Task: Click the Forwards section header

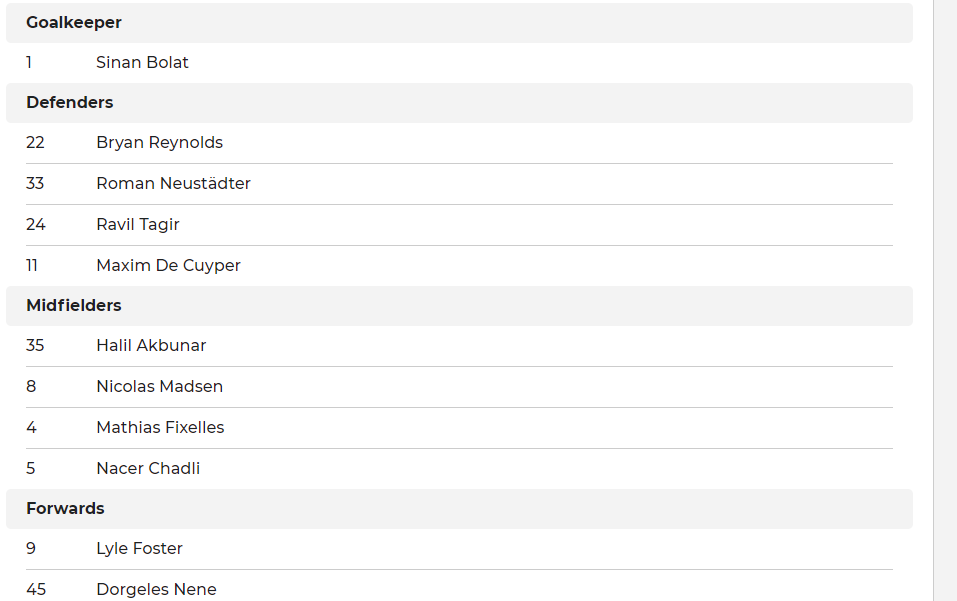Action: click(65, 509)
